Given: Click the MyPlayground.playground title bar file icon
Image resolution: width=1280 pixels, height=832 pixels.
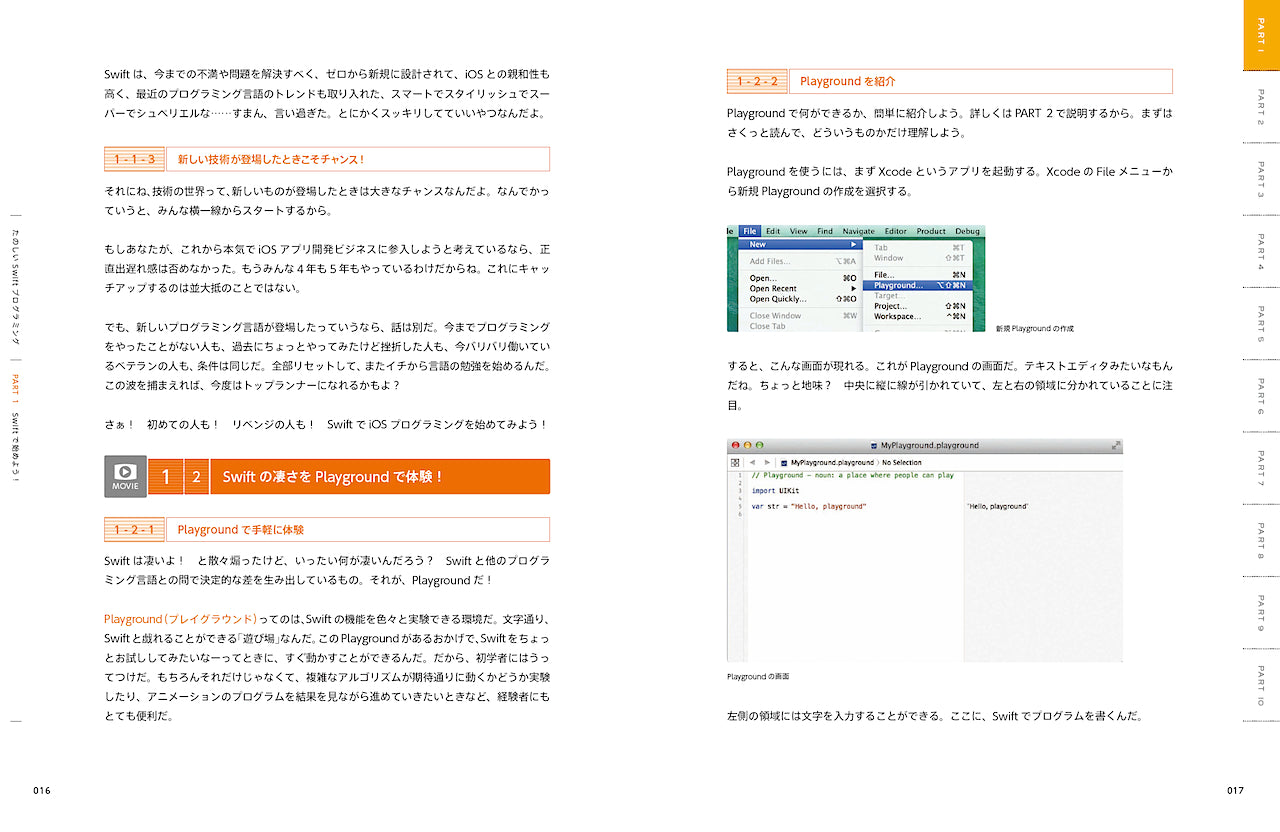Looking at the screenshot, I should pyautogui.click(x=873, y=446).
